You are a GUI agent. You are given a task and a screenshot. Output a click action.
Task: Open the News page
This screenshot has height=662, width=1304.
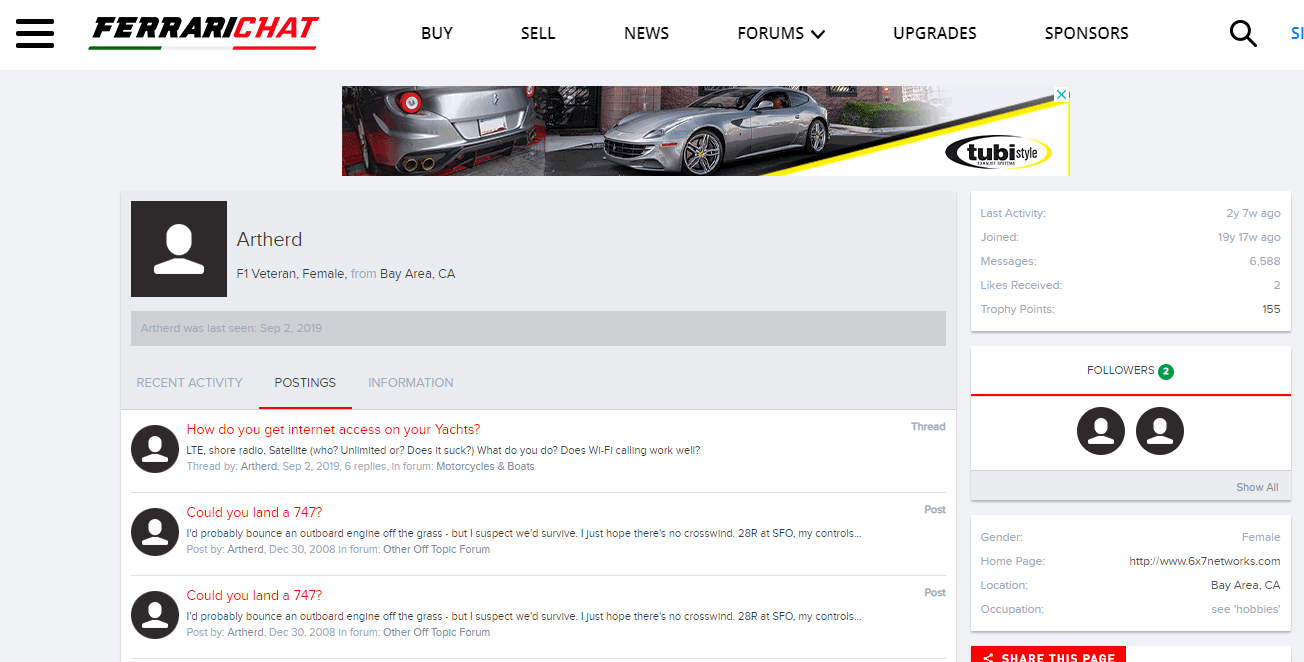[646, 33]
